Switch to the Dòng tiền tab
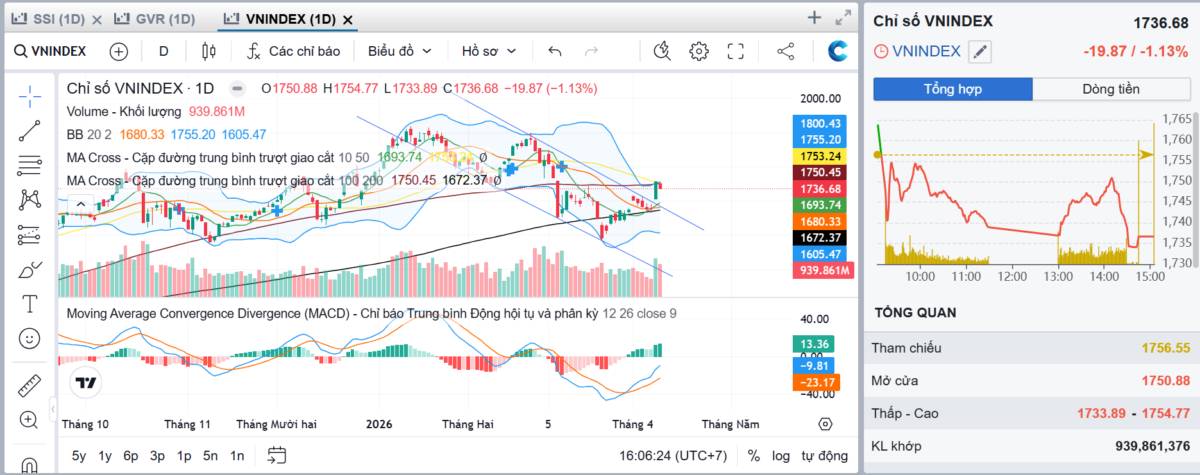Image resolution: width=1200 pixels, height=475 pixels. point(1110,89)
